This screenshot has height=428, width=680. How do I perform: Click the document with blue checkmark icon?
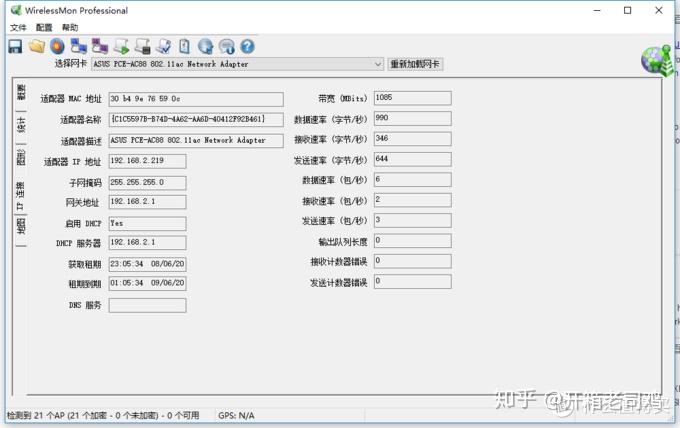(x=163, y=46)
